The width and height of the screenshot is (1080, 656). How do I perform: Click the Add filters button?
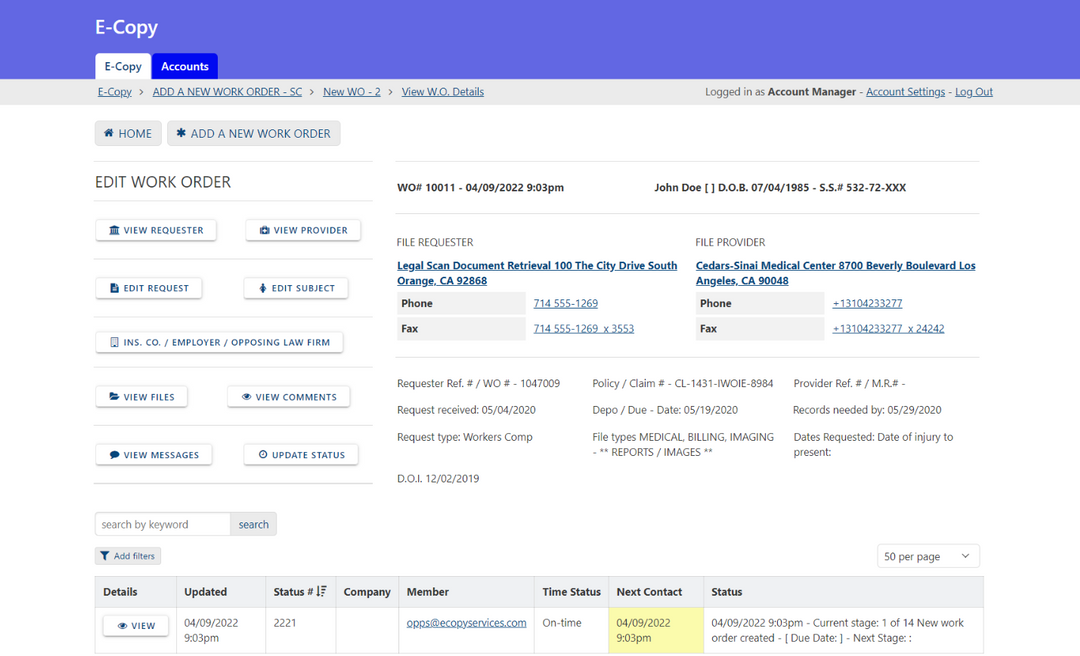pos(128,556)
